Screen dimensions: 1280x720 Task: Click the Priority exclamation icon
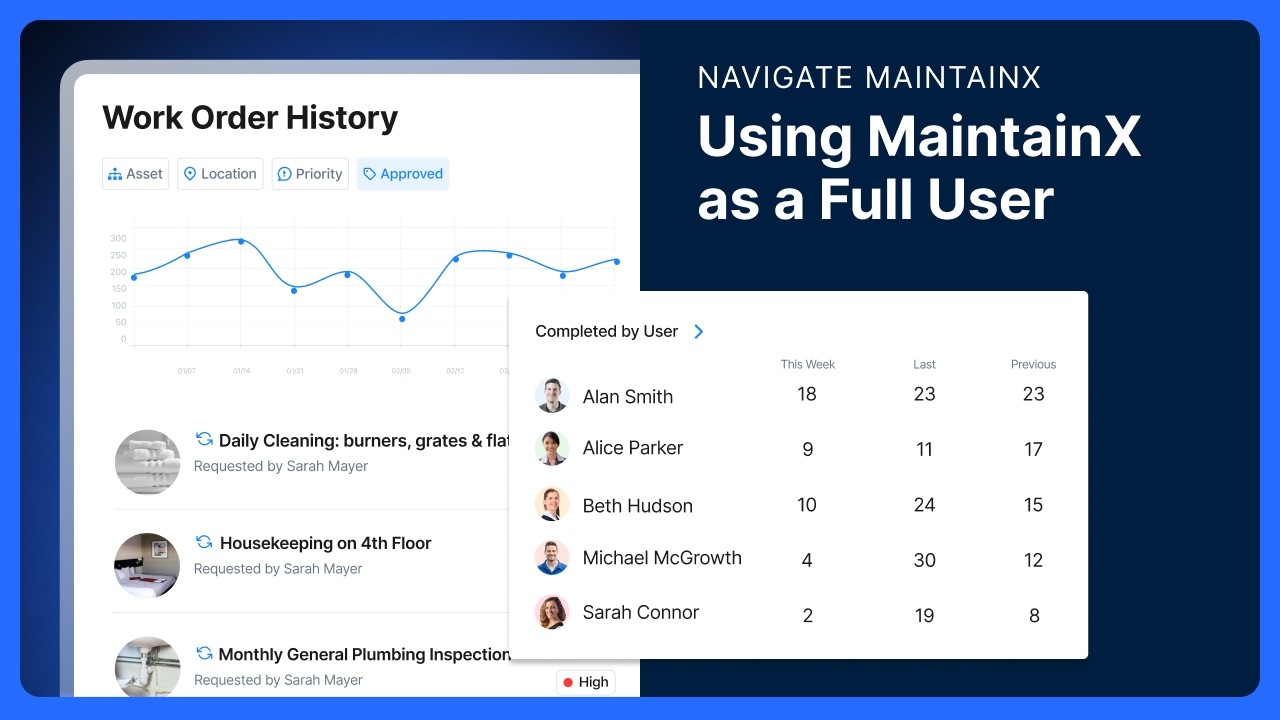click(284, 174)
